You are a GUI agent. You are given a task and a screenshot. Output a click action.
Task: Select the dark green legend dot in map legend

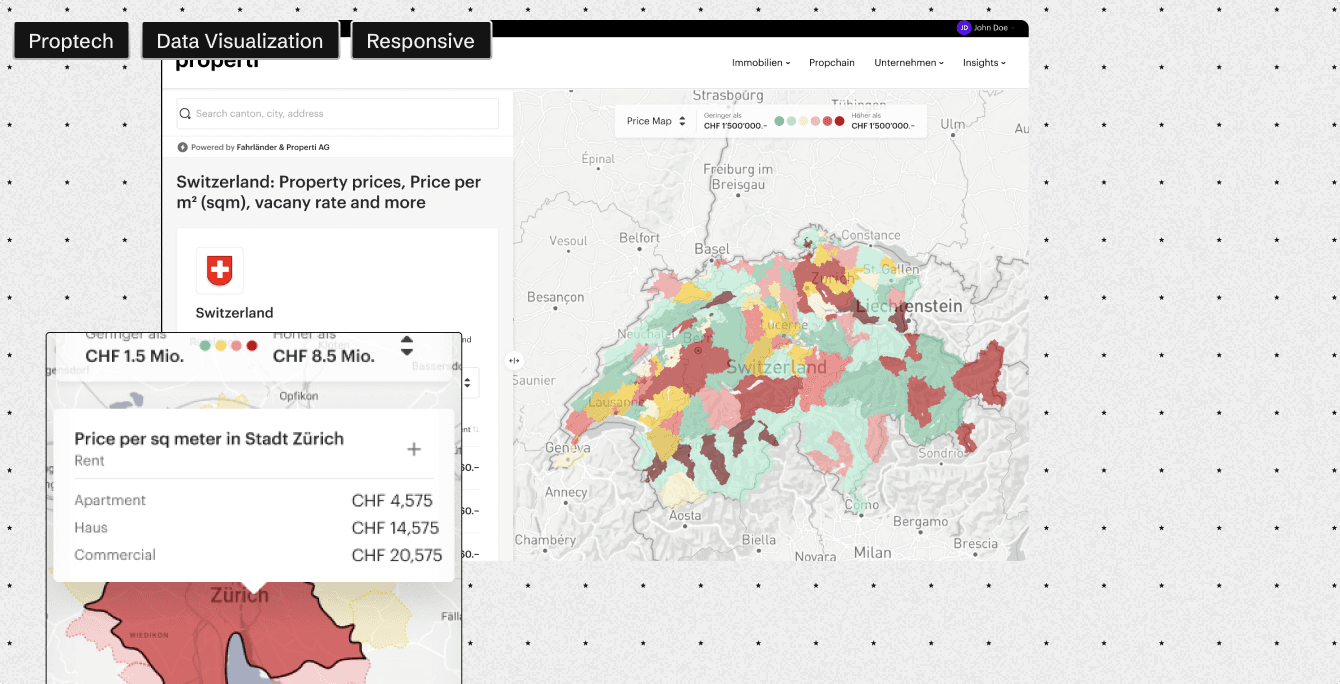point(779,121)
